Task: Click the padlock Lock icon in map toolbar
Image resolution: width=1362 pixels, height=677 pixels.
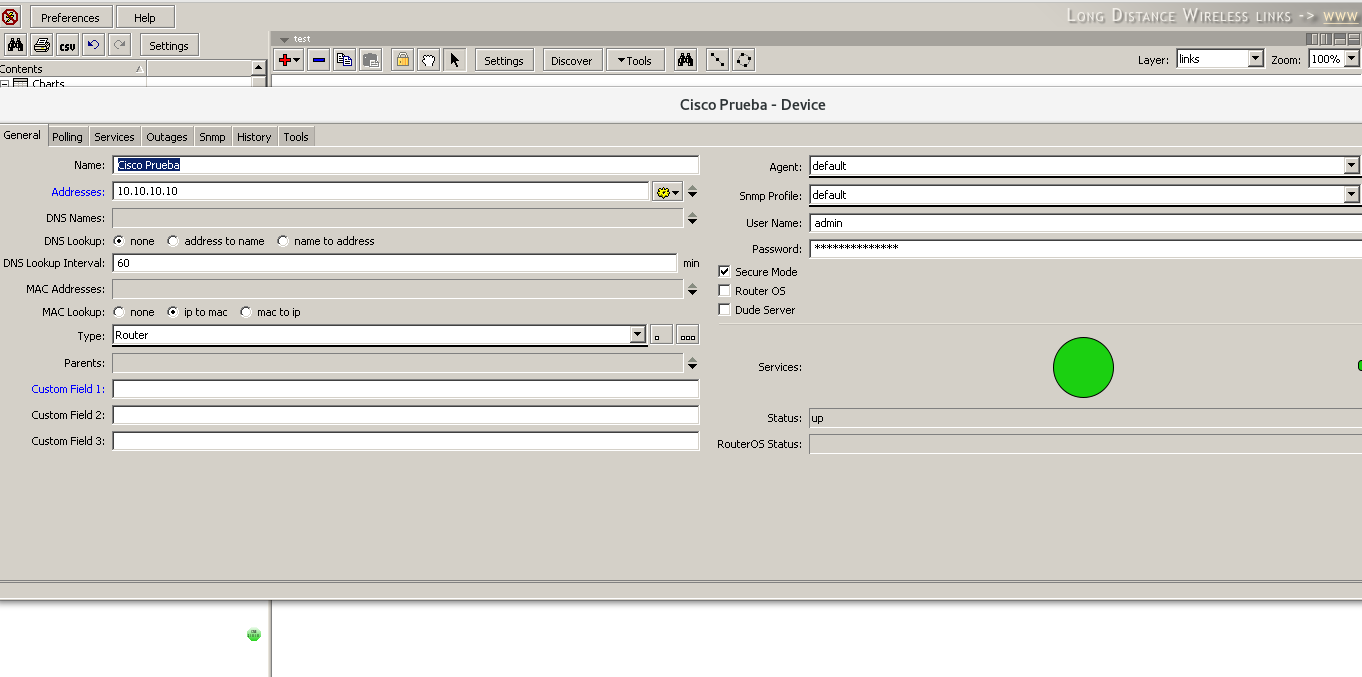Action: tap(402, 60)
